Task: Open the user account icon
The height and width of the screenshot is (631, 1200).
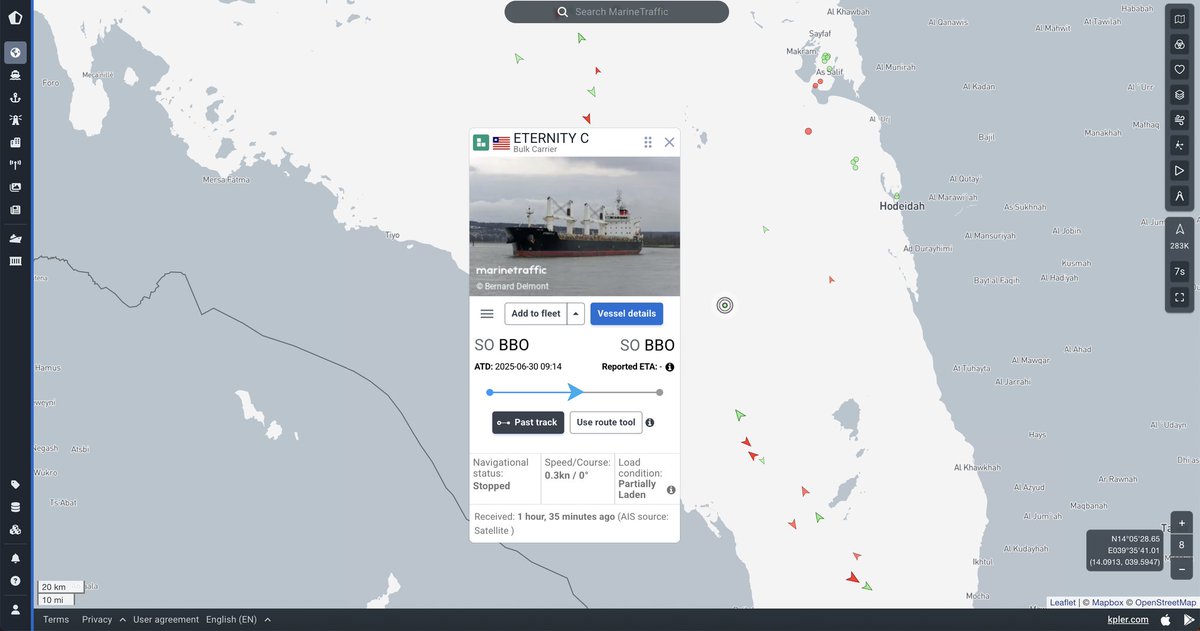Action: 15,609
